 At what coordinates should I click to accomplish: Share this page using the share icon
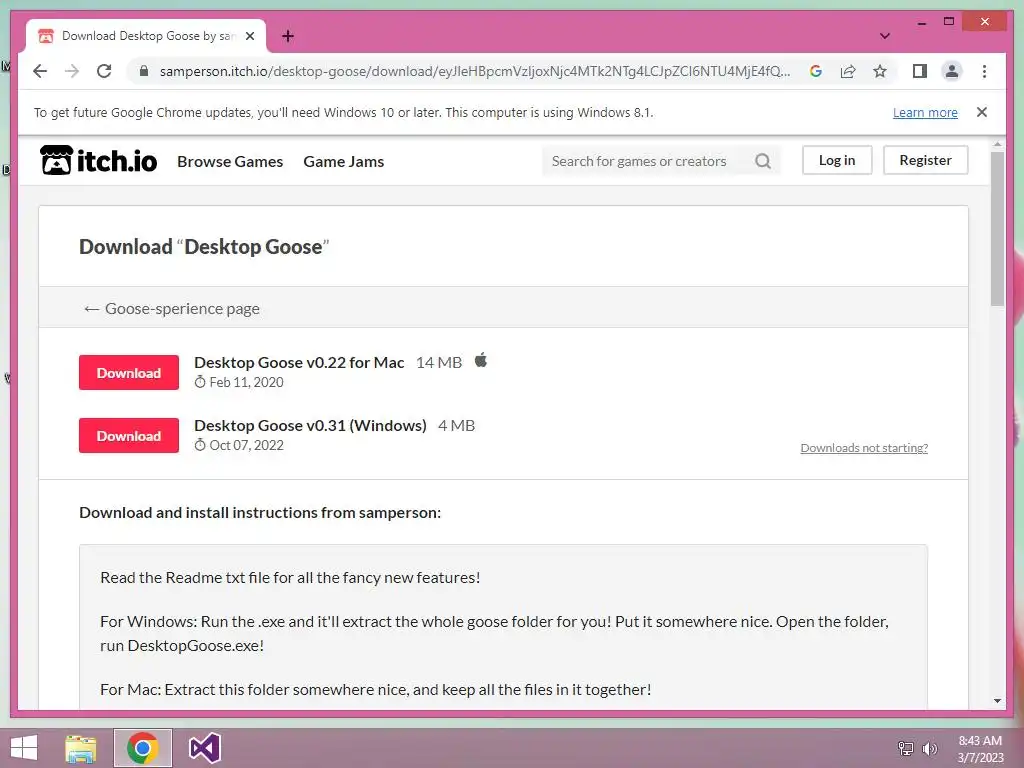click(848, 71)
